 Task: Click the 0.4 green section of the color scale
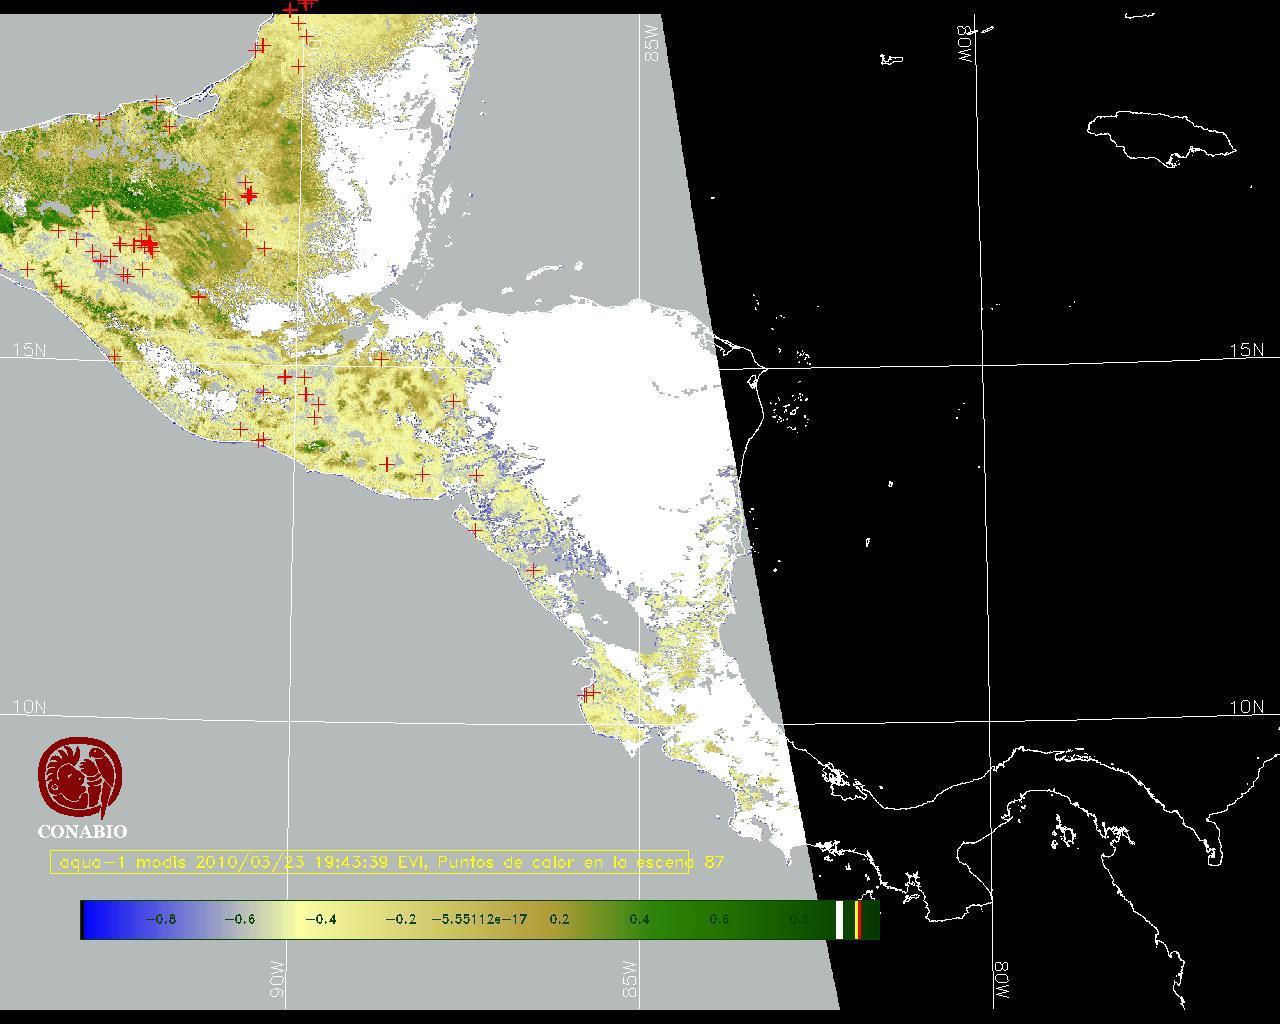[639, 920]
